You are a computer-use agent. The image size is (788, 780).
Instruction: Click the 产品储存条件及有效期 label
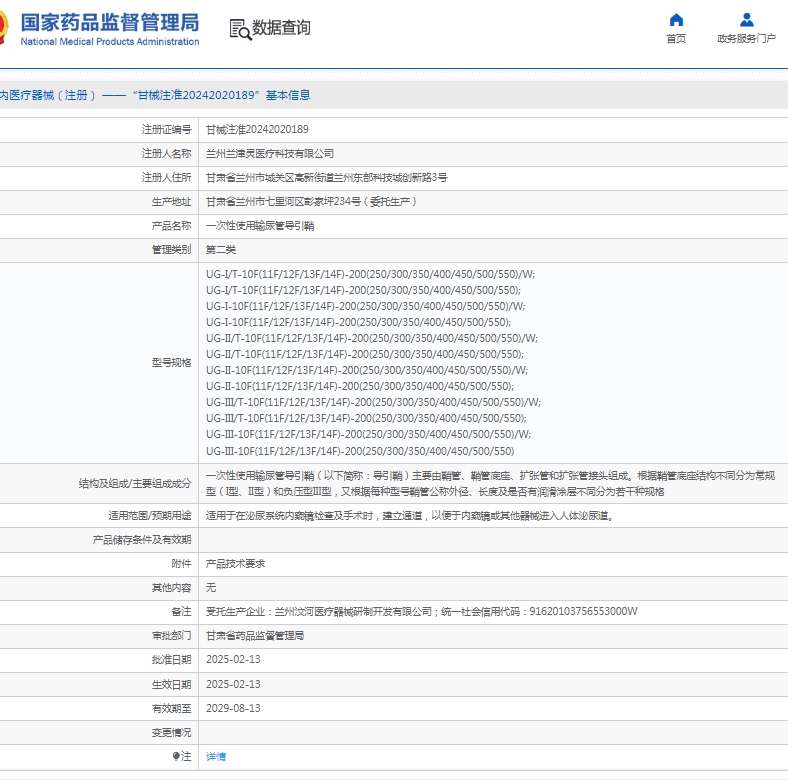coord(142,540)
